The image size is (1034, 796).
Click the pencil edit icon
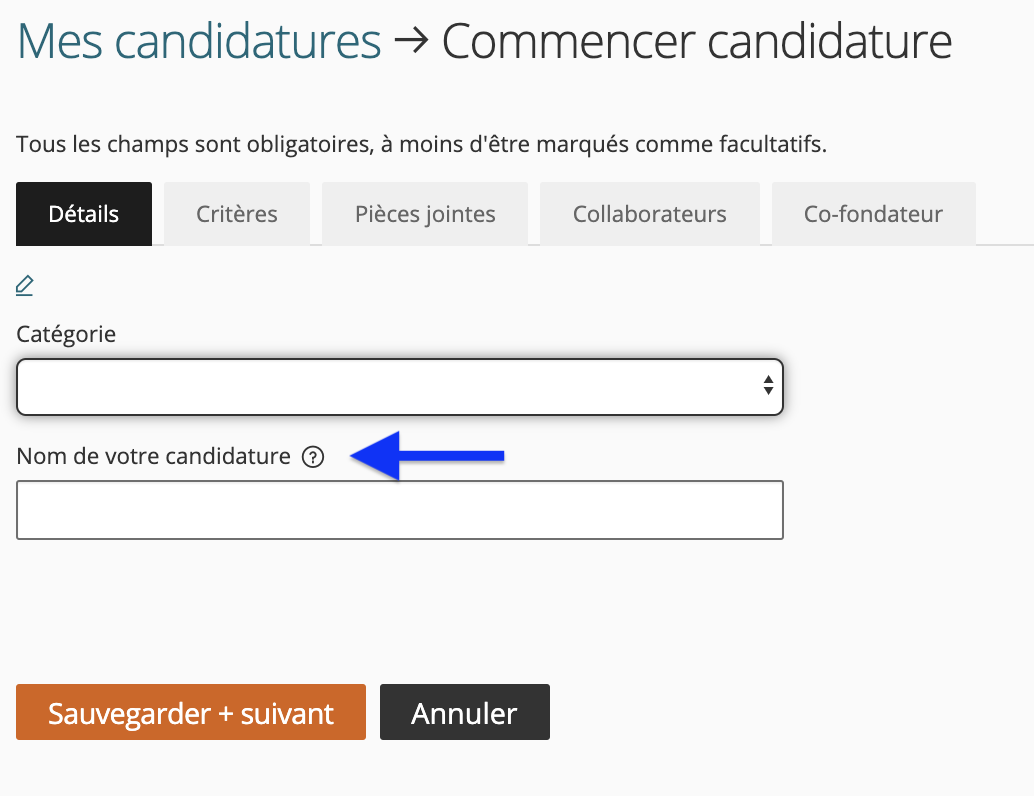(24, 286)
